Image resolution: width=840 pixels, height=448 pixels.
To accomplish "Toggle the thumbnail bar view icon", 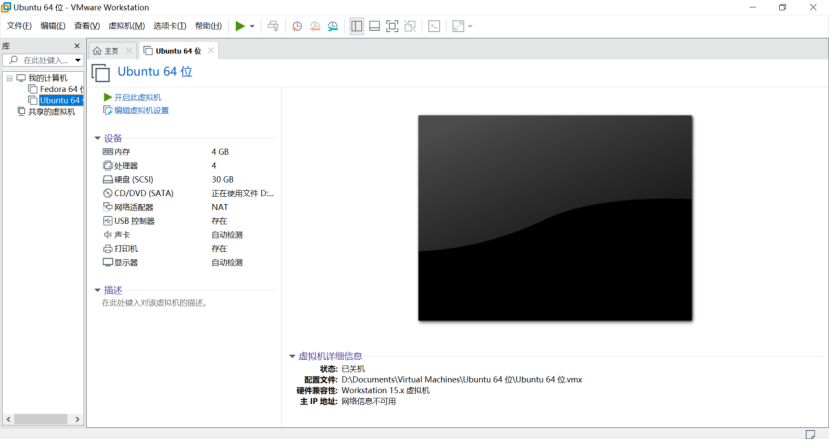I will click(374, 26).
